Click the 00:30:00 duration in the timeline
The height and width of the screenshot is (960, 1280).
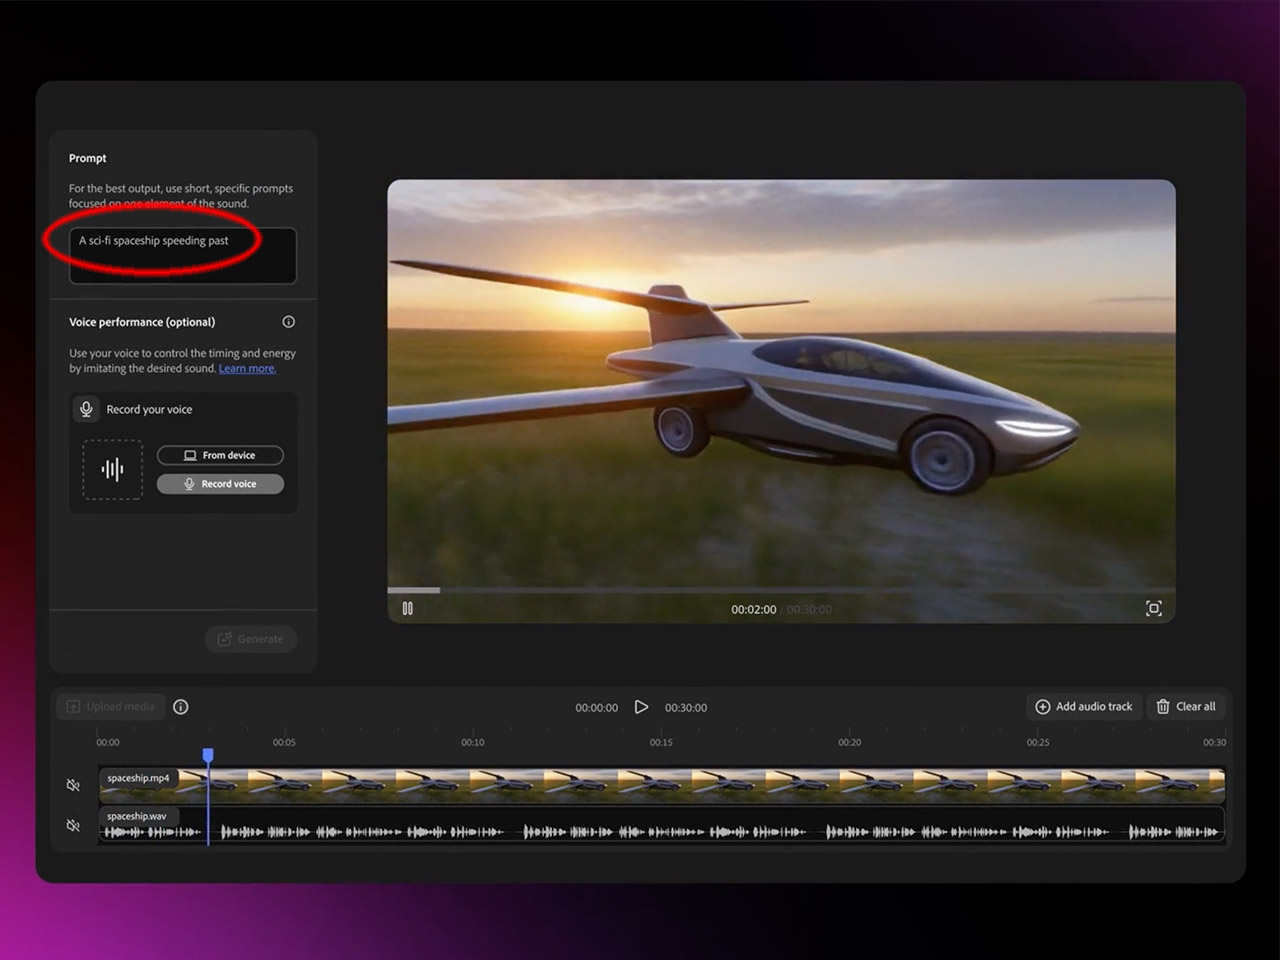[686, 708]
